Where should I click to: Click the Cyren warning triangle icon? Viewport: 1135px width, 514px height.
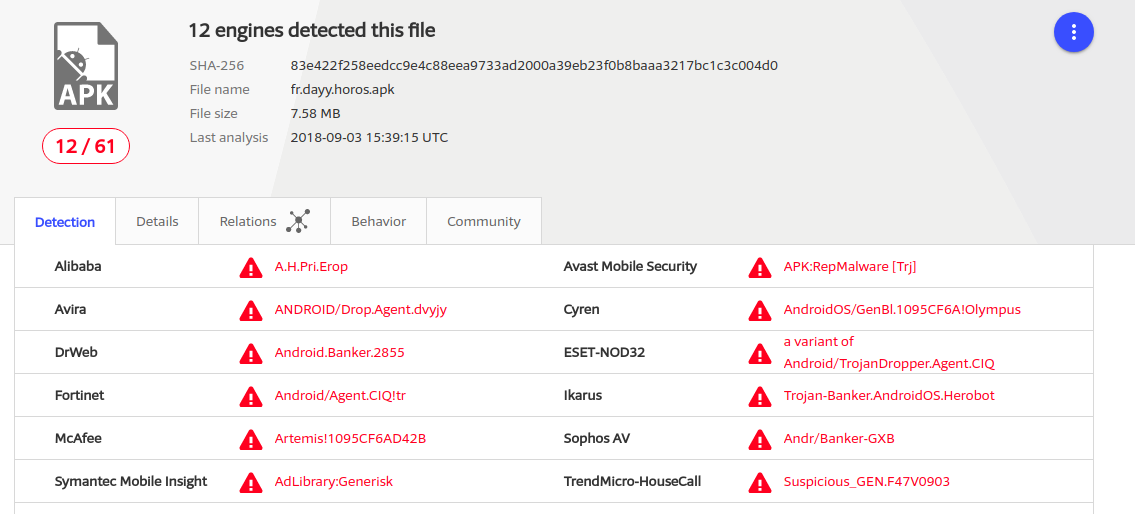click(760, 311)
